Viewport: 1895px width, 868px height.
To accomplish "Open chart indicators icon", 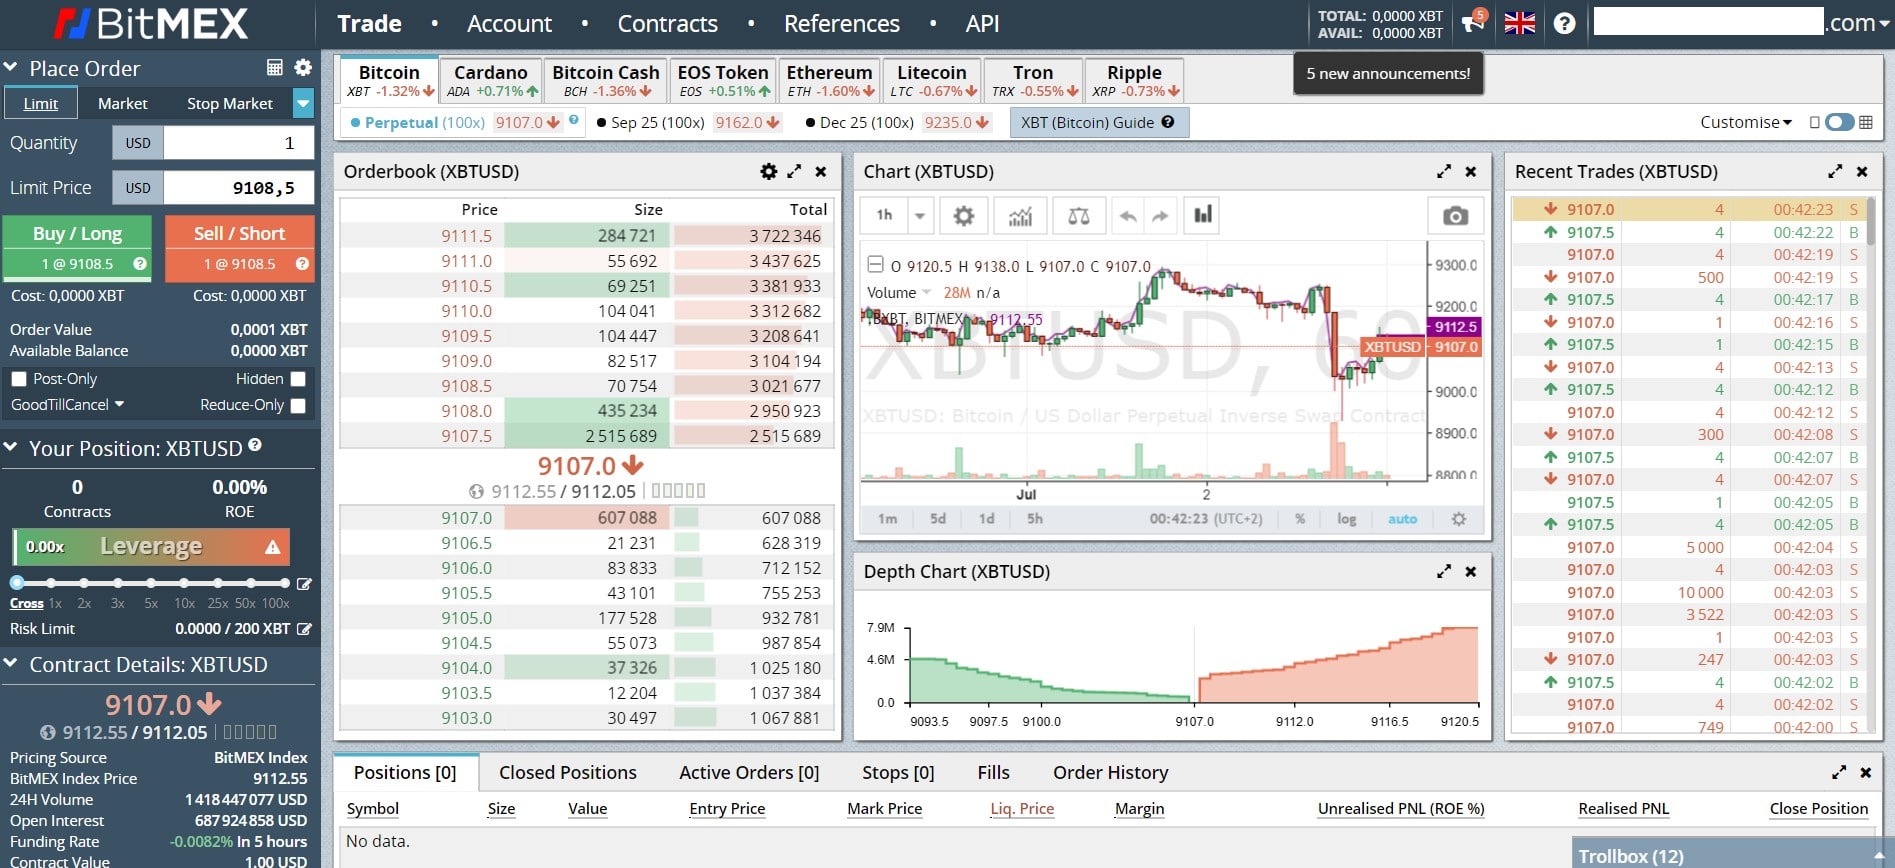I will tap(1021, 215).
